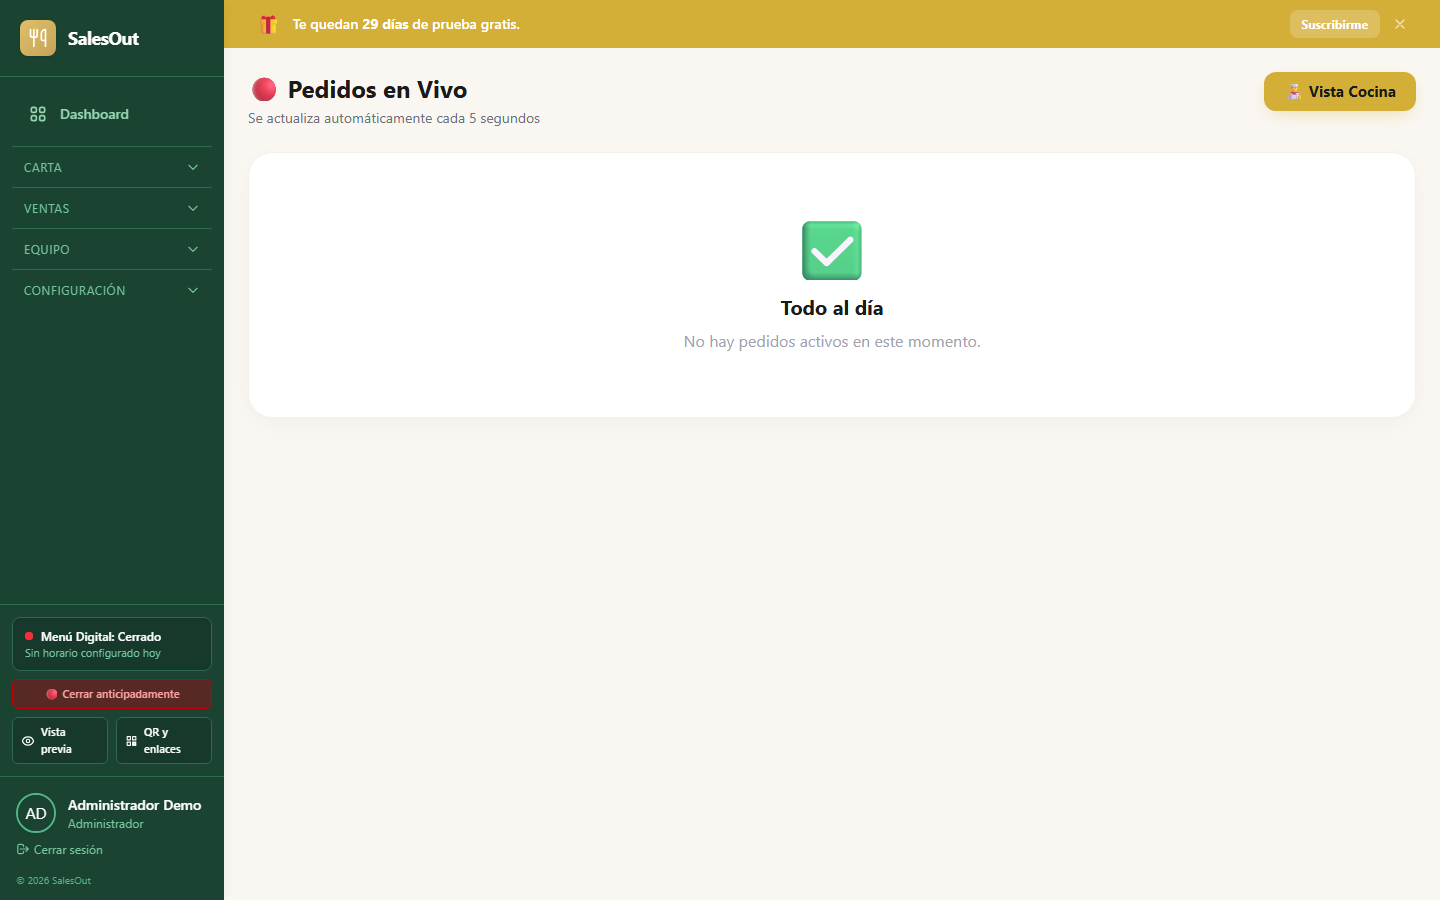The height and width of the screenshot is (900, 1440).
Task: Click the QR code icon
Action: (x=131, y=741)
